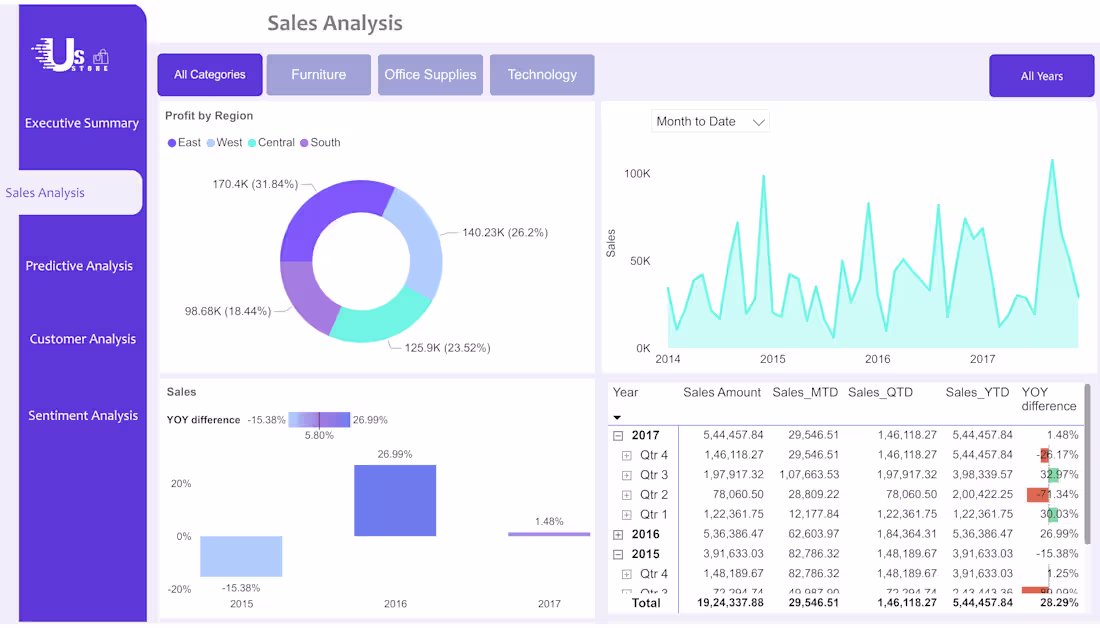This screenshot has height=628, width=1100.
Task: Click the 2017 YOY bar at 1.48%
Action: point(549,534)
